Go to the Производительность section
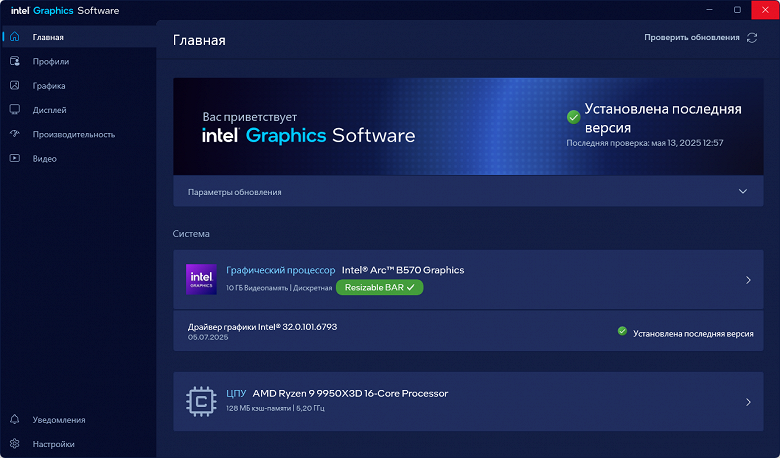780x458 pixels. click(x=74, y=134)
